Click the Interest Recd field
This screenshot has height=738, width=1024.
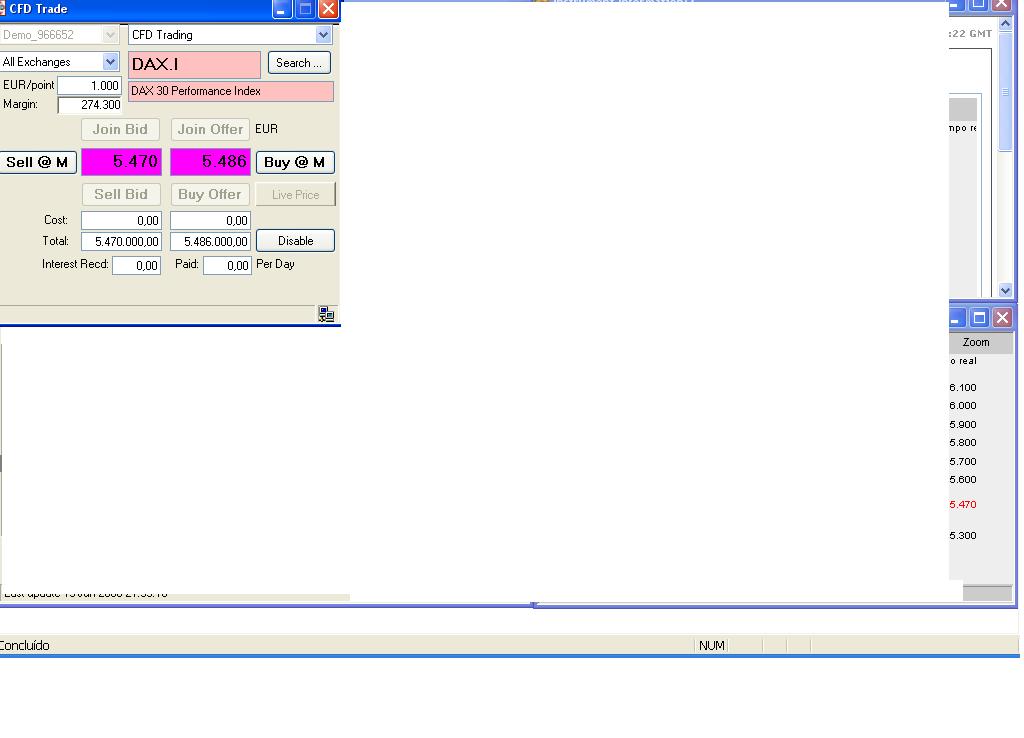click(136, 265)
